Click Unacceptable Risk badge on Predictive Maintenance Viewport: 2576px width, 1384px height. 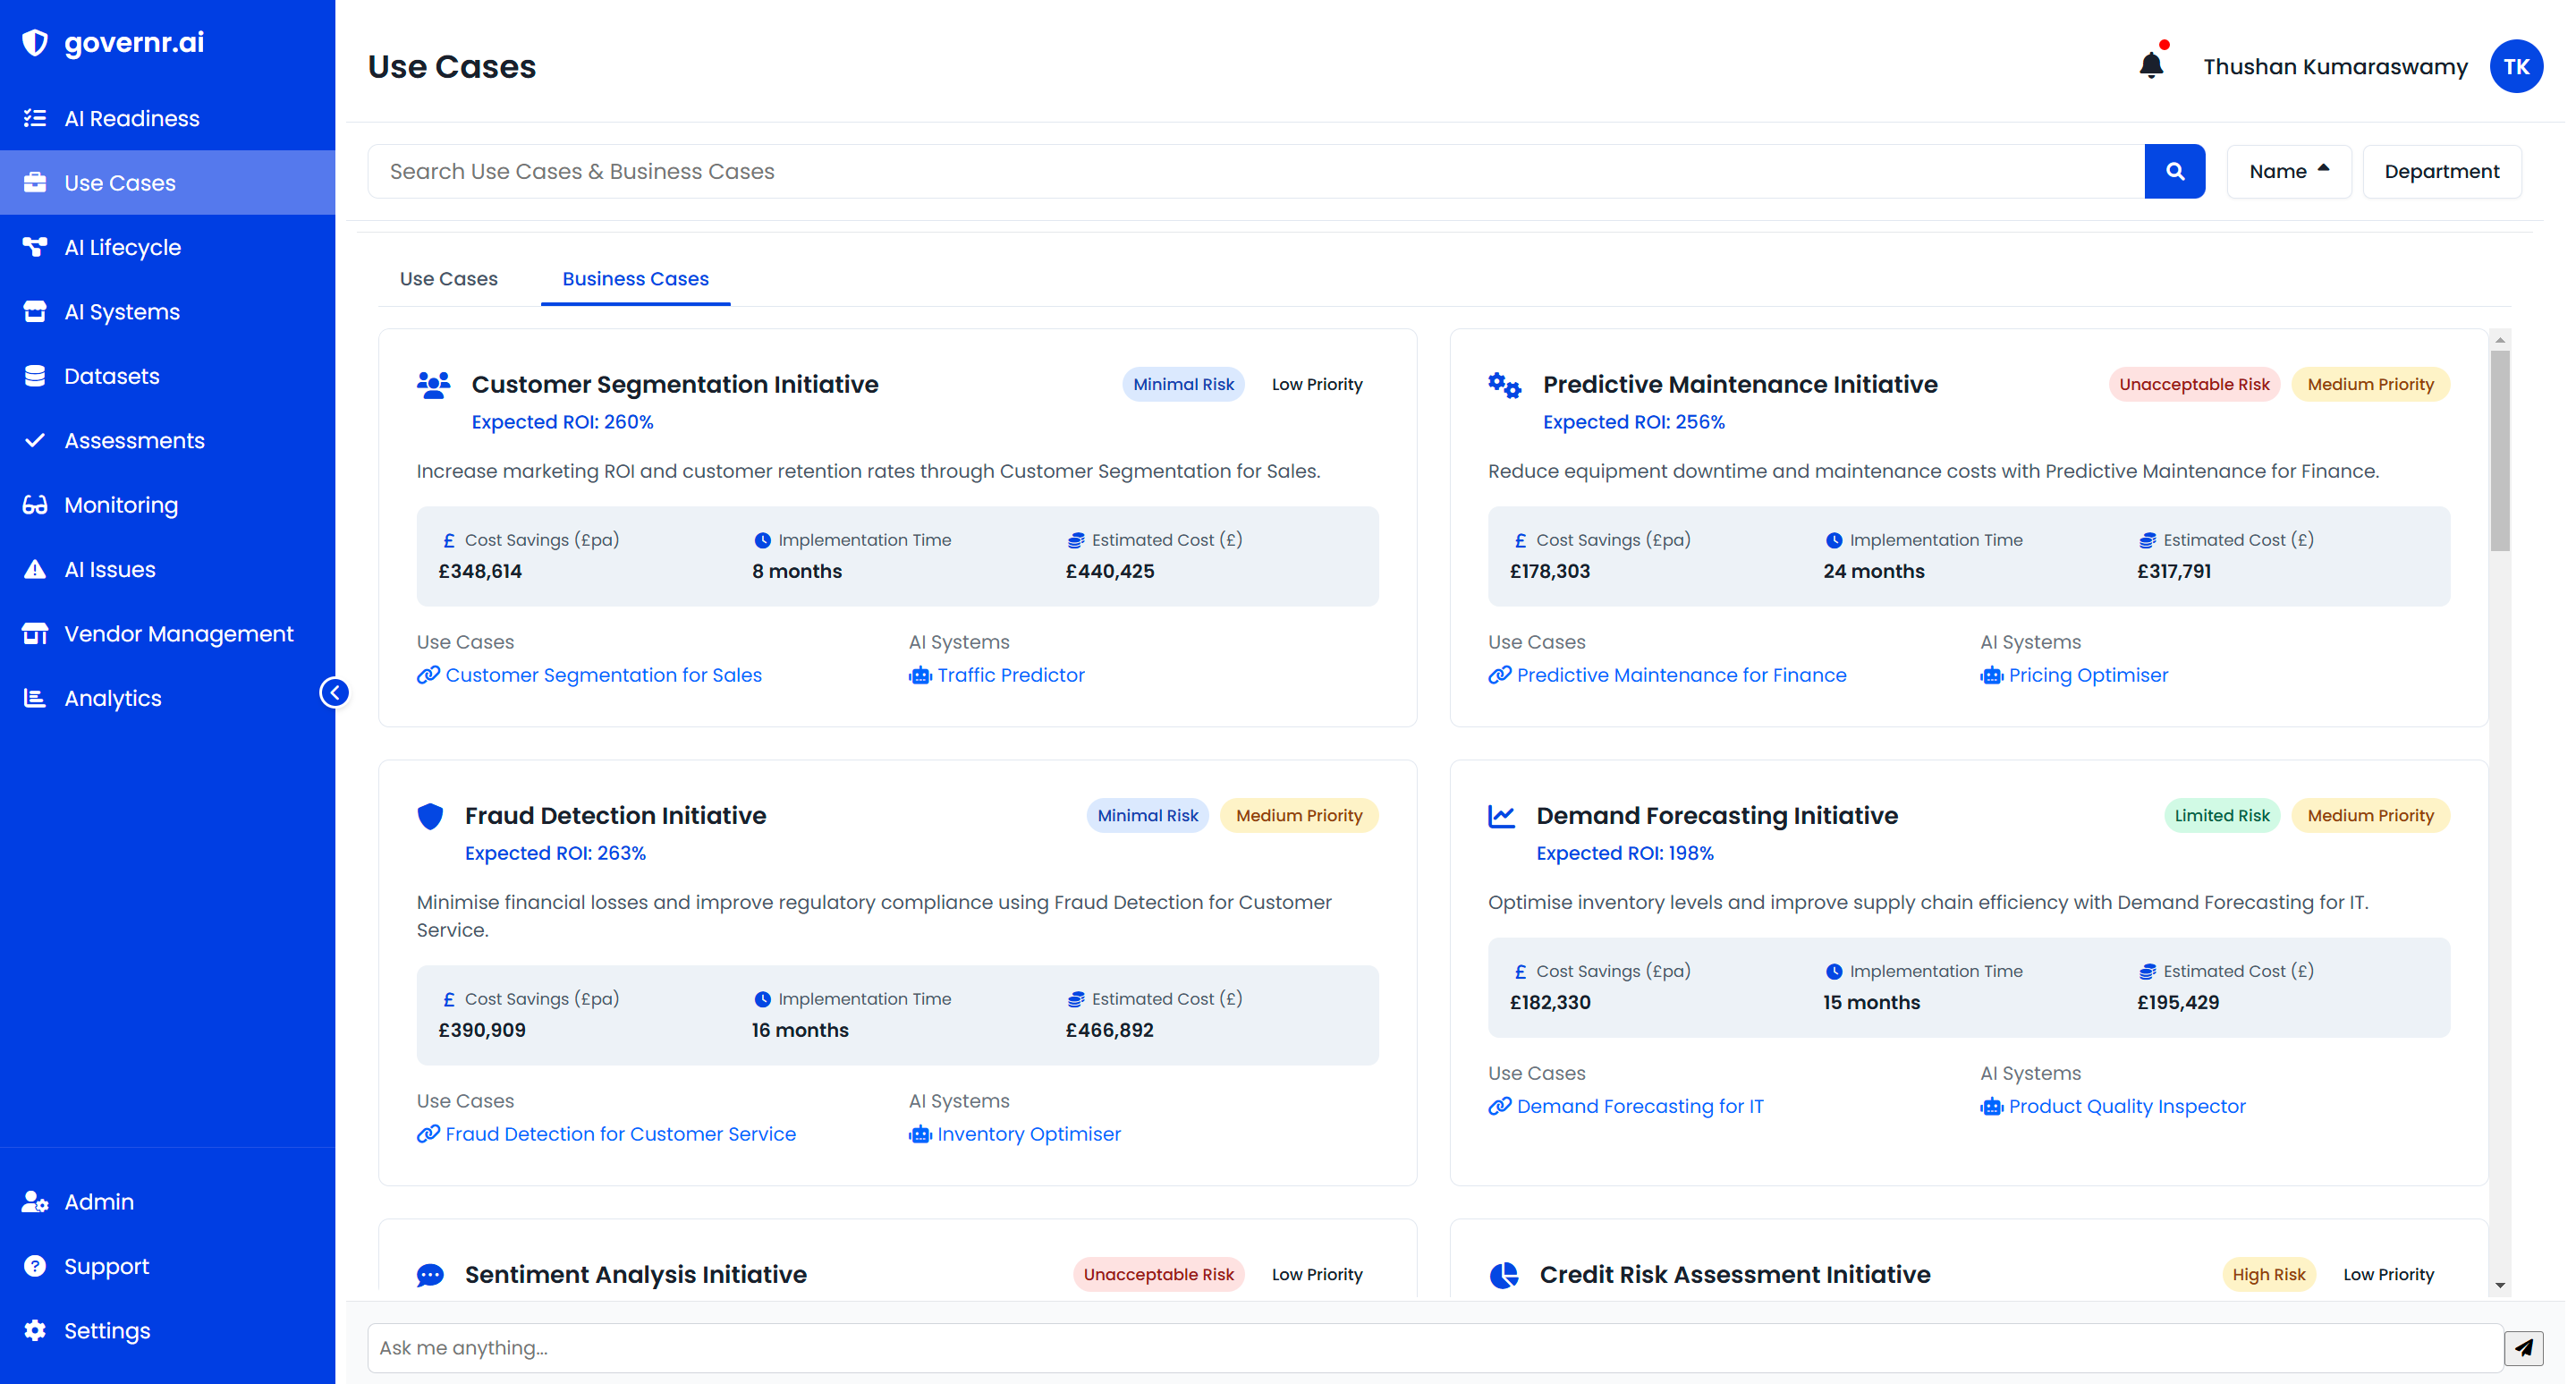(2194, 385)
